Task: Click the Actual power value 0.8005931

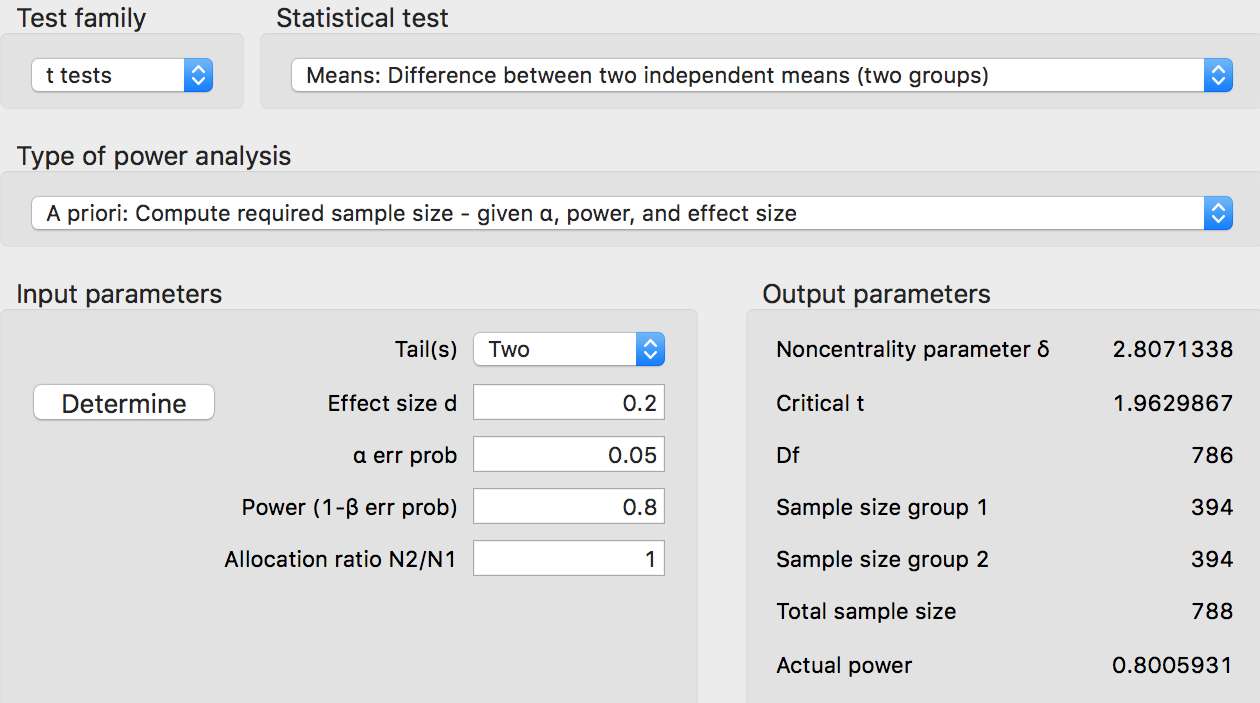Action: point(1172,664)
